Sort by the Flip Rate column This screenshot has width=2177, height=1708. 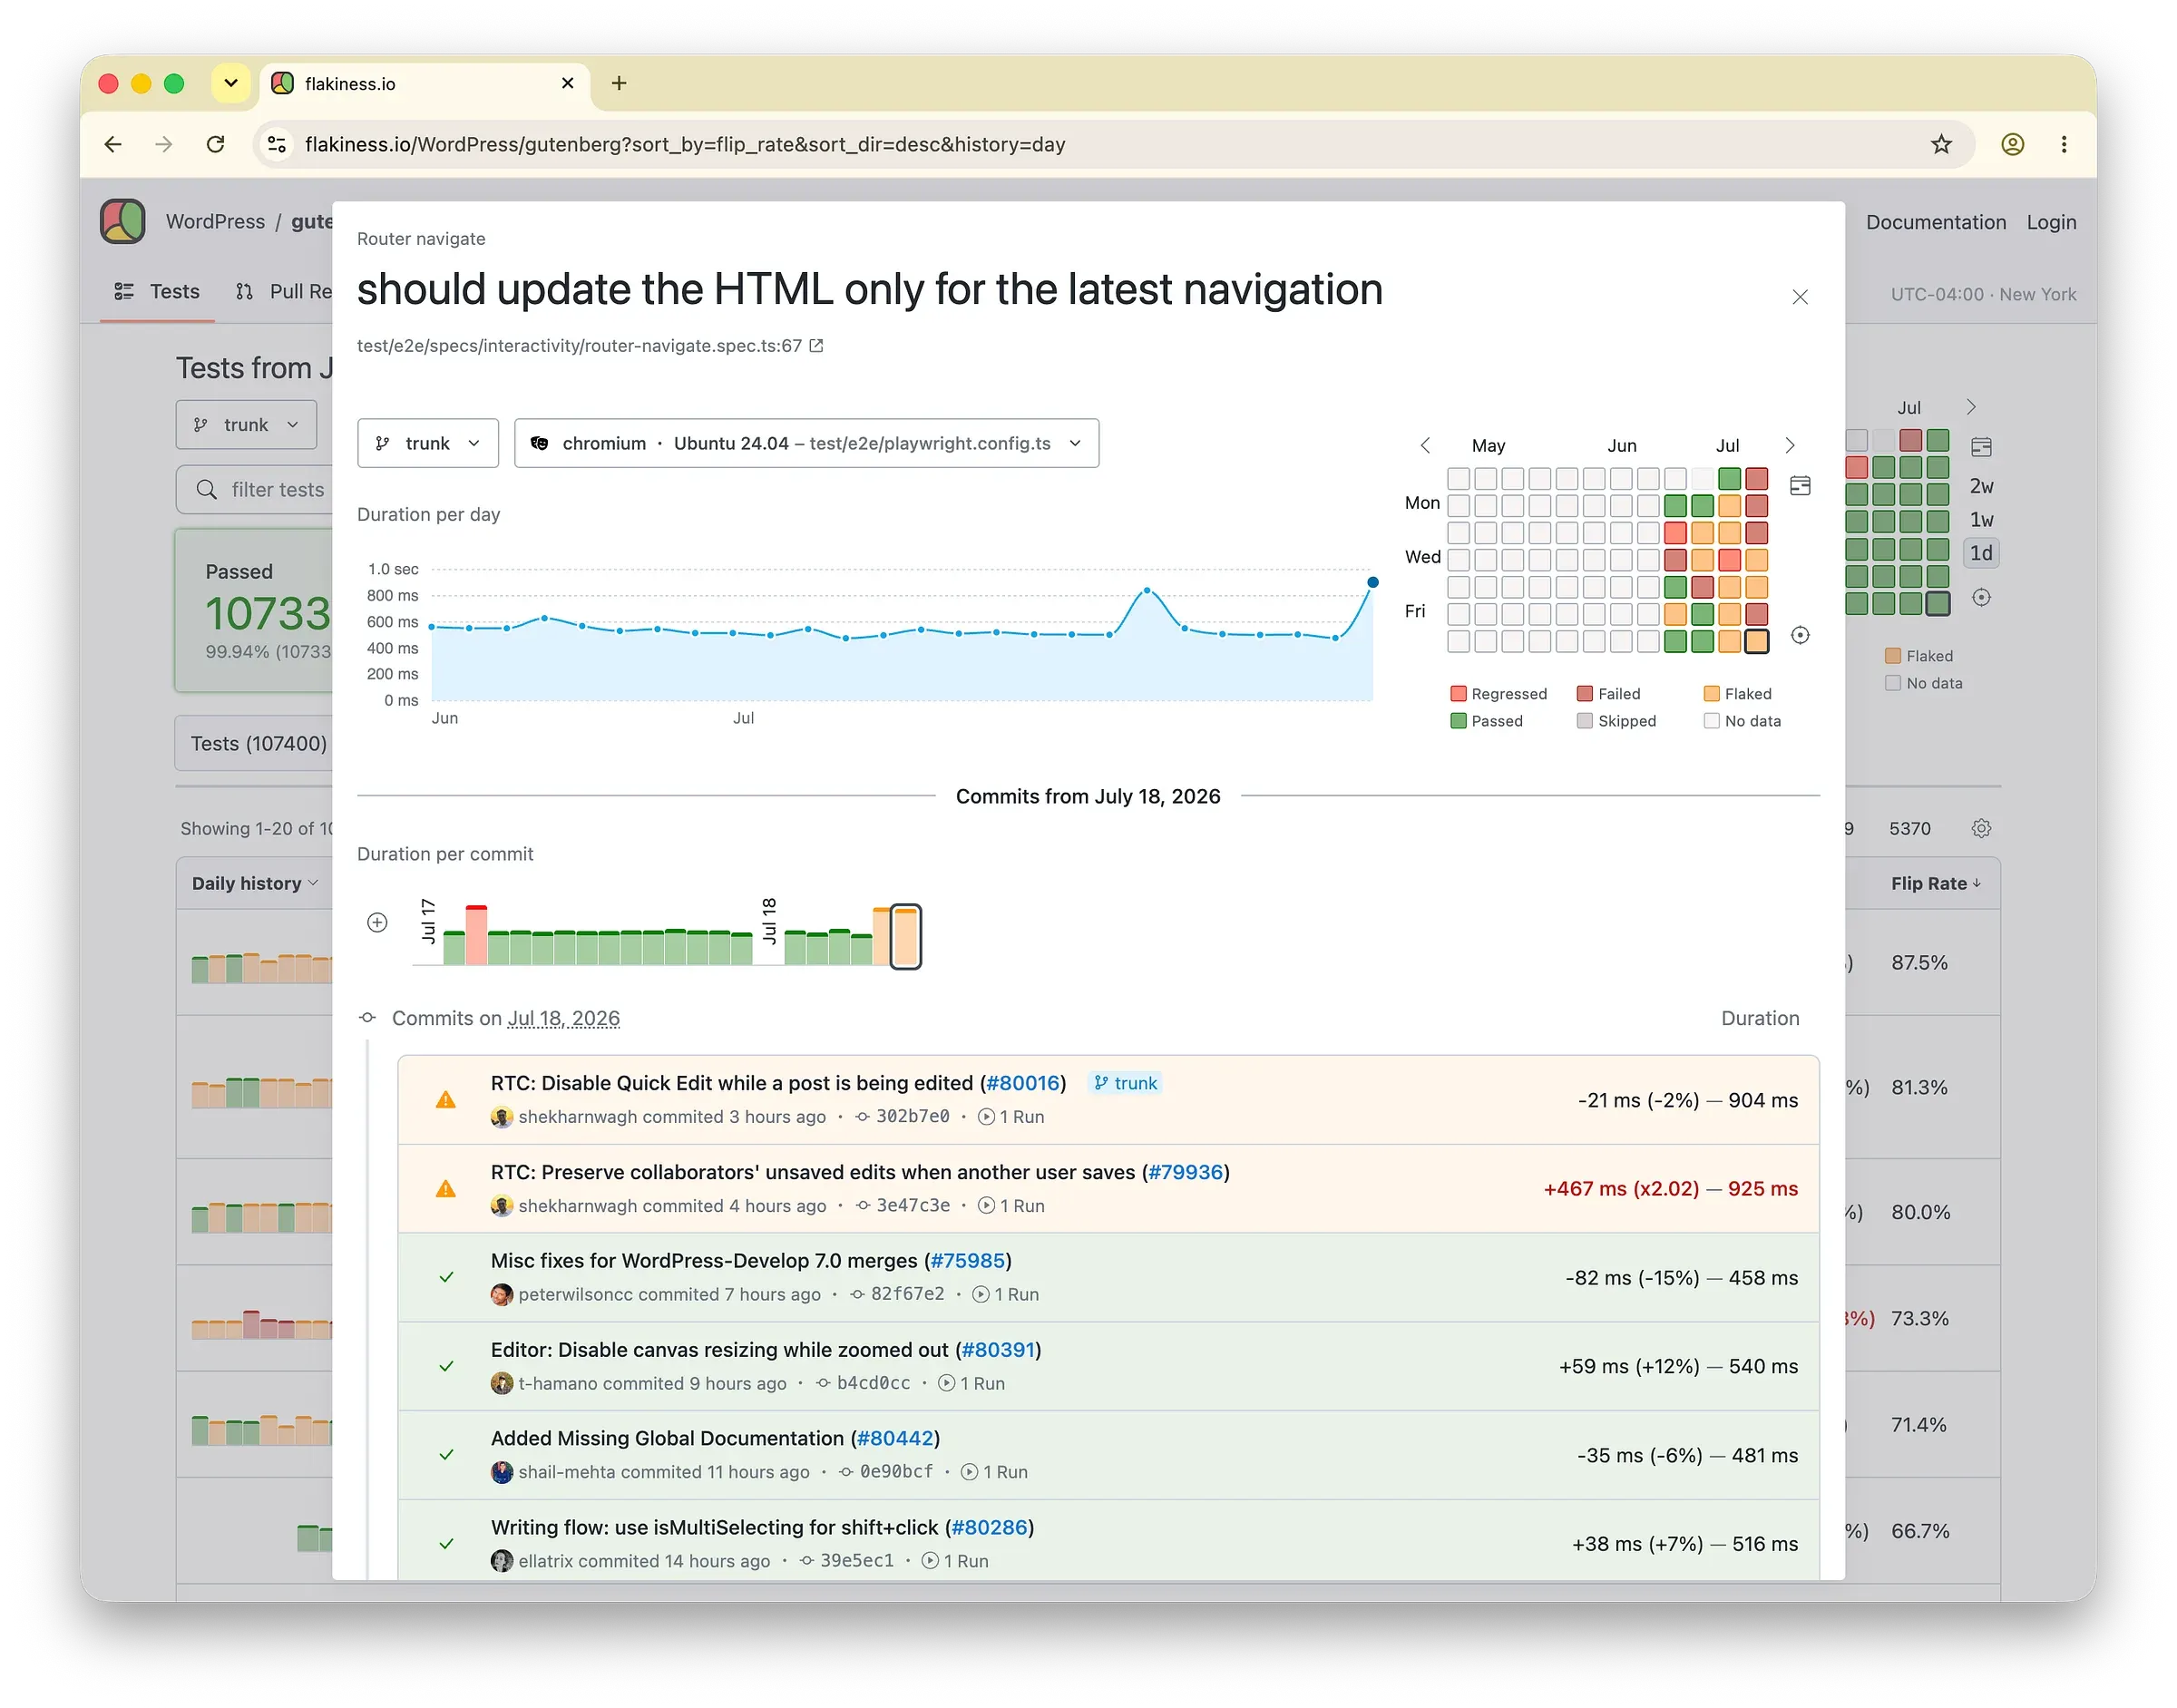pyautogui.click(x=1935, y=883)
